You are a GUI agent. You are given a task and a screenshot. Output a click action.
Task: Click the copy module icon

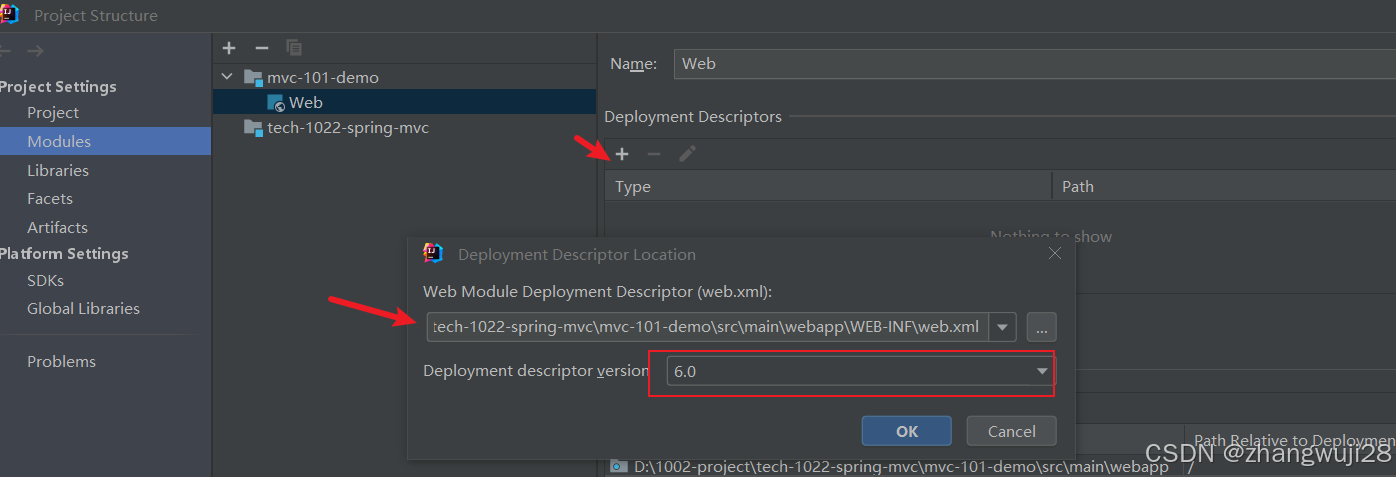tap(294, 48)
